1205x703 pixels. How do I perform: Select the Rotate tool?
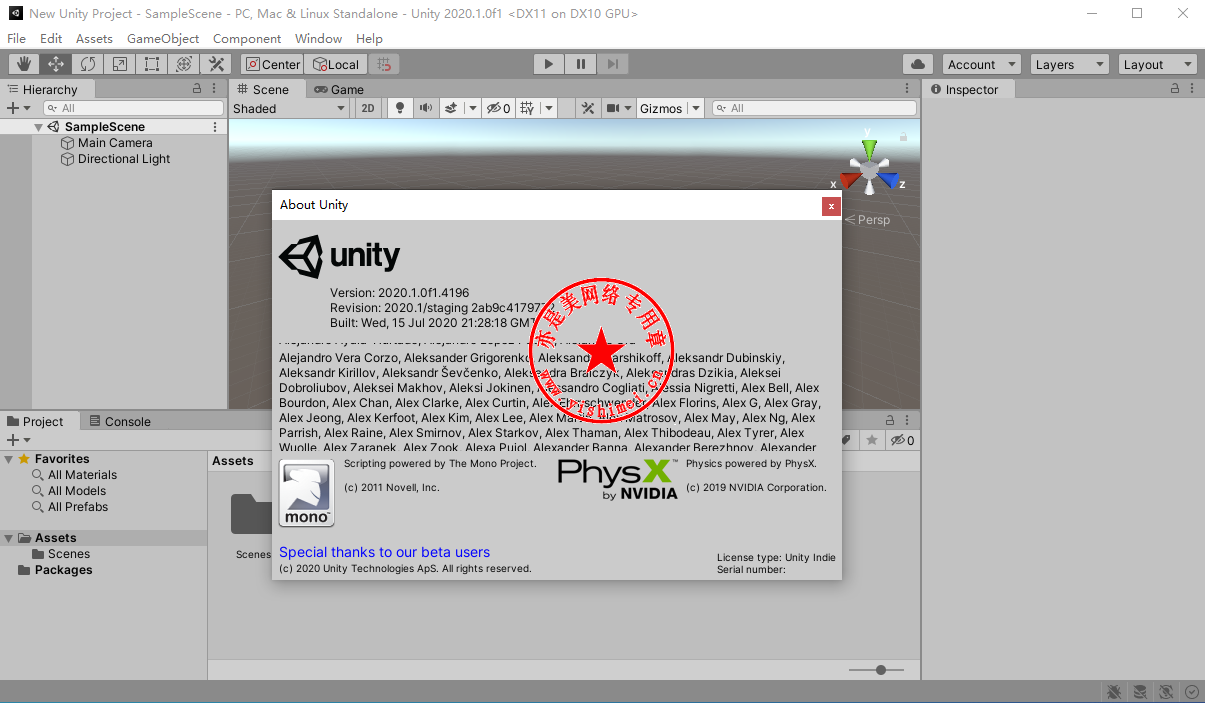click(88, 64)
